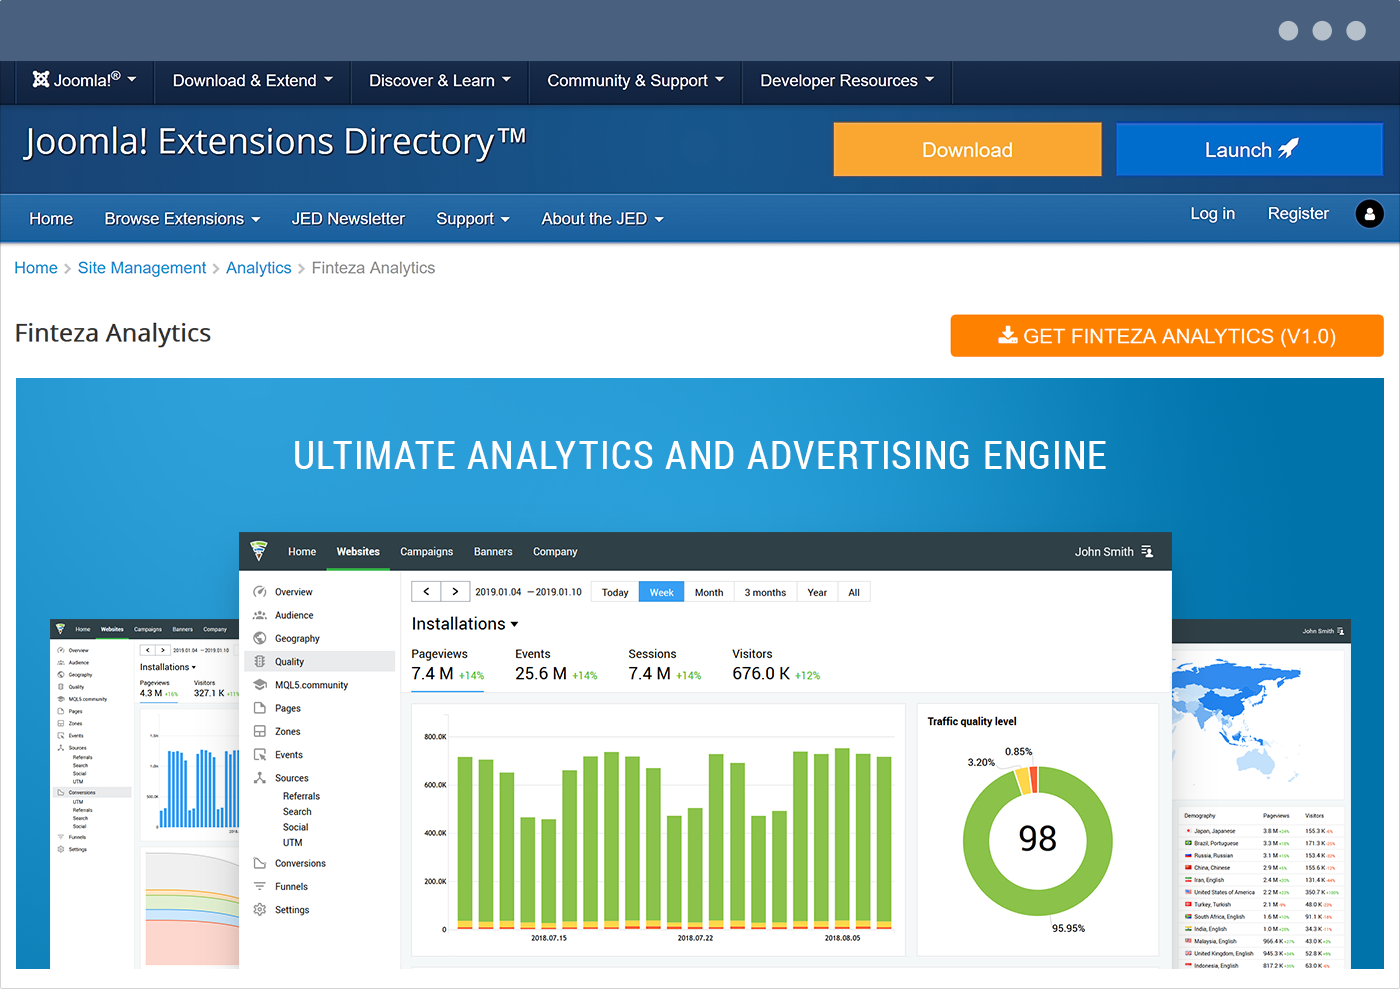Viewport: 1400px width, 989px height.
Task: Click Register link
Action: click(x=1298, y=214)
